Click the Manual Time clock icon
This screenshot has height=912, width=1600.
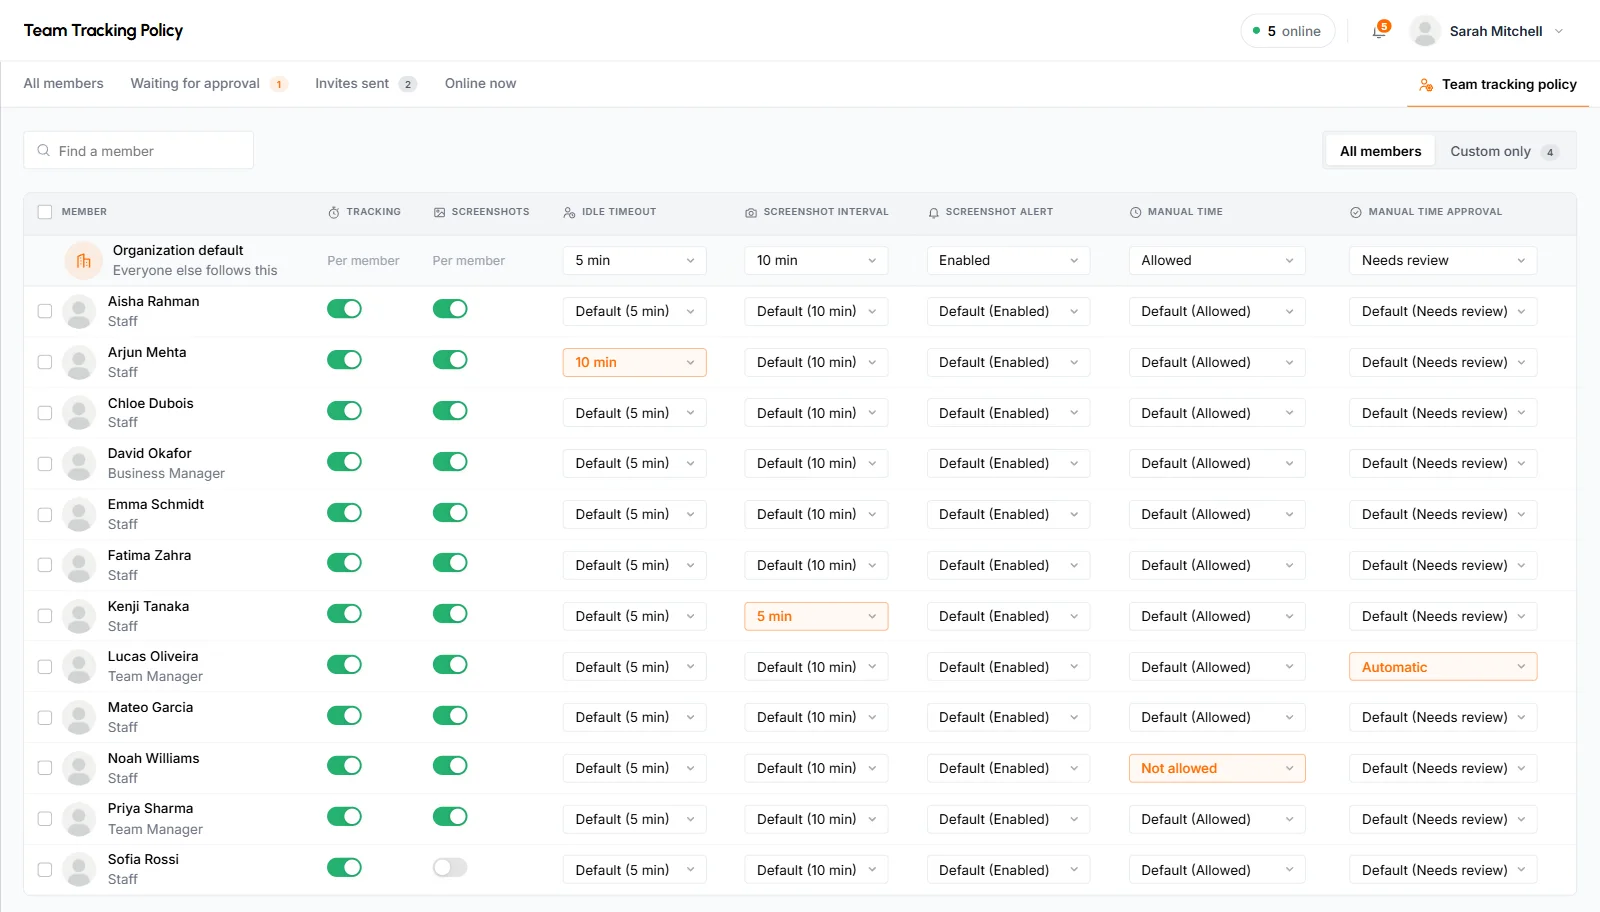pos(1135,212)
